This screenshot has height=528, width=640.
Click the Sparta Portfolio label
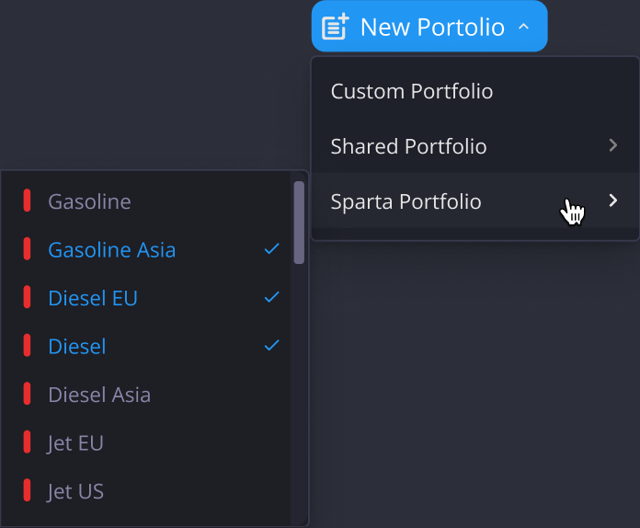pos(406,202)
